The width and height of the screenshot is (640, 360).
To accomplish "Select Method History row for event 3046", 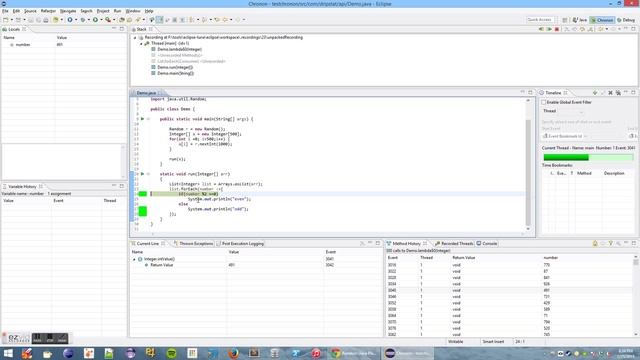I will click(x=509, y=297).
